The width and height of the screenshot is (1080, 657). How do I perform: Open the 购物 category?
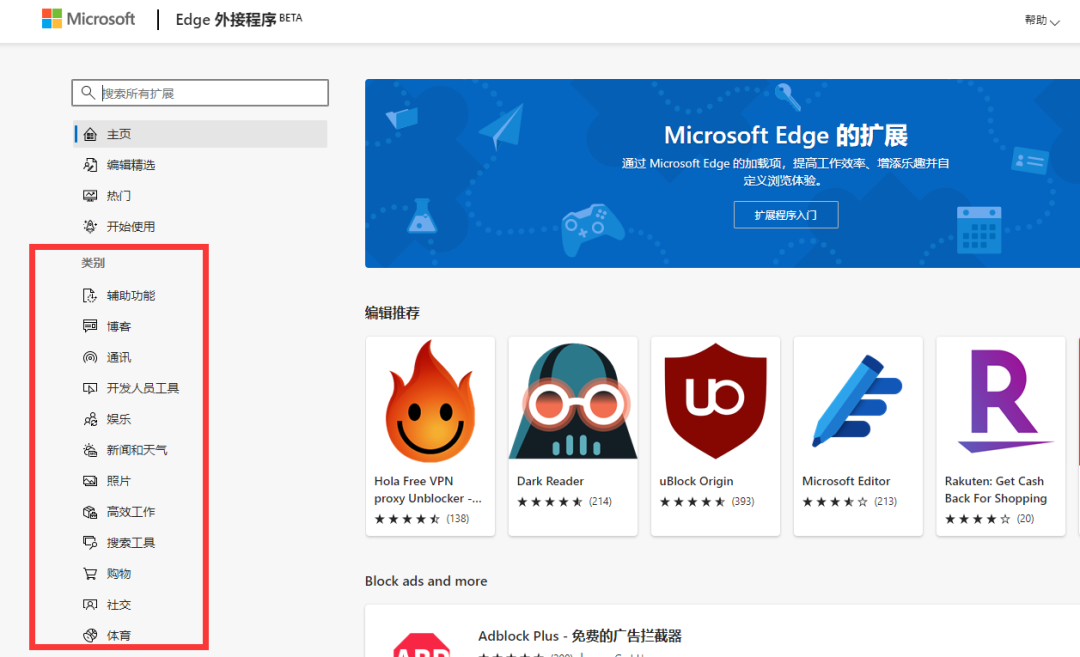pos(118,574)
